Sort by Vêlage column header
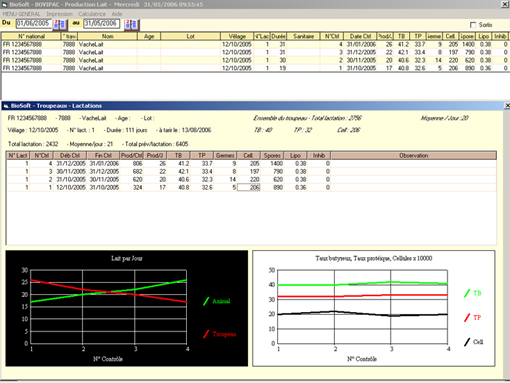This screenshot has height=383, width=510. pyautogui.click(x=237, y=36)
